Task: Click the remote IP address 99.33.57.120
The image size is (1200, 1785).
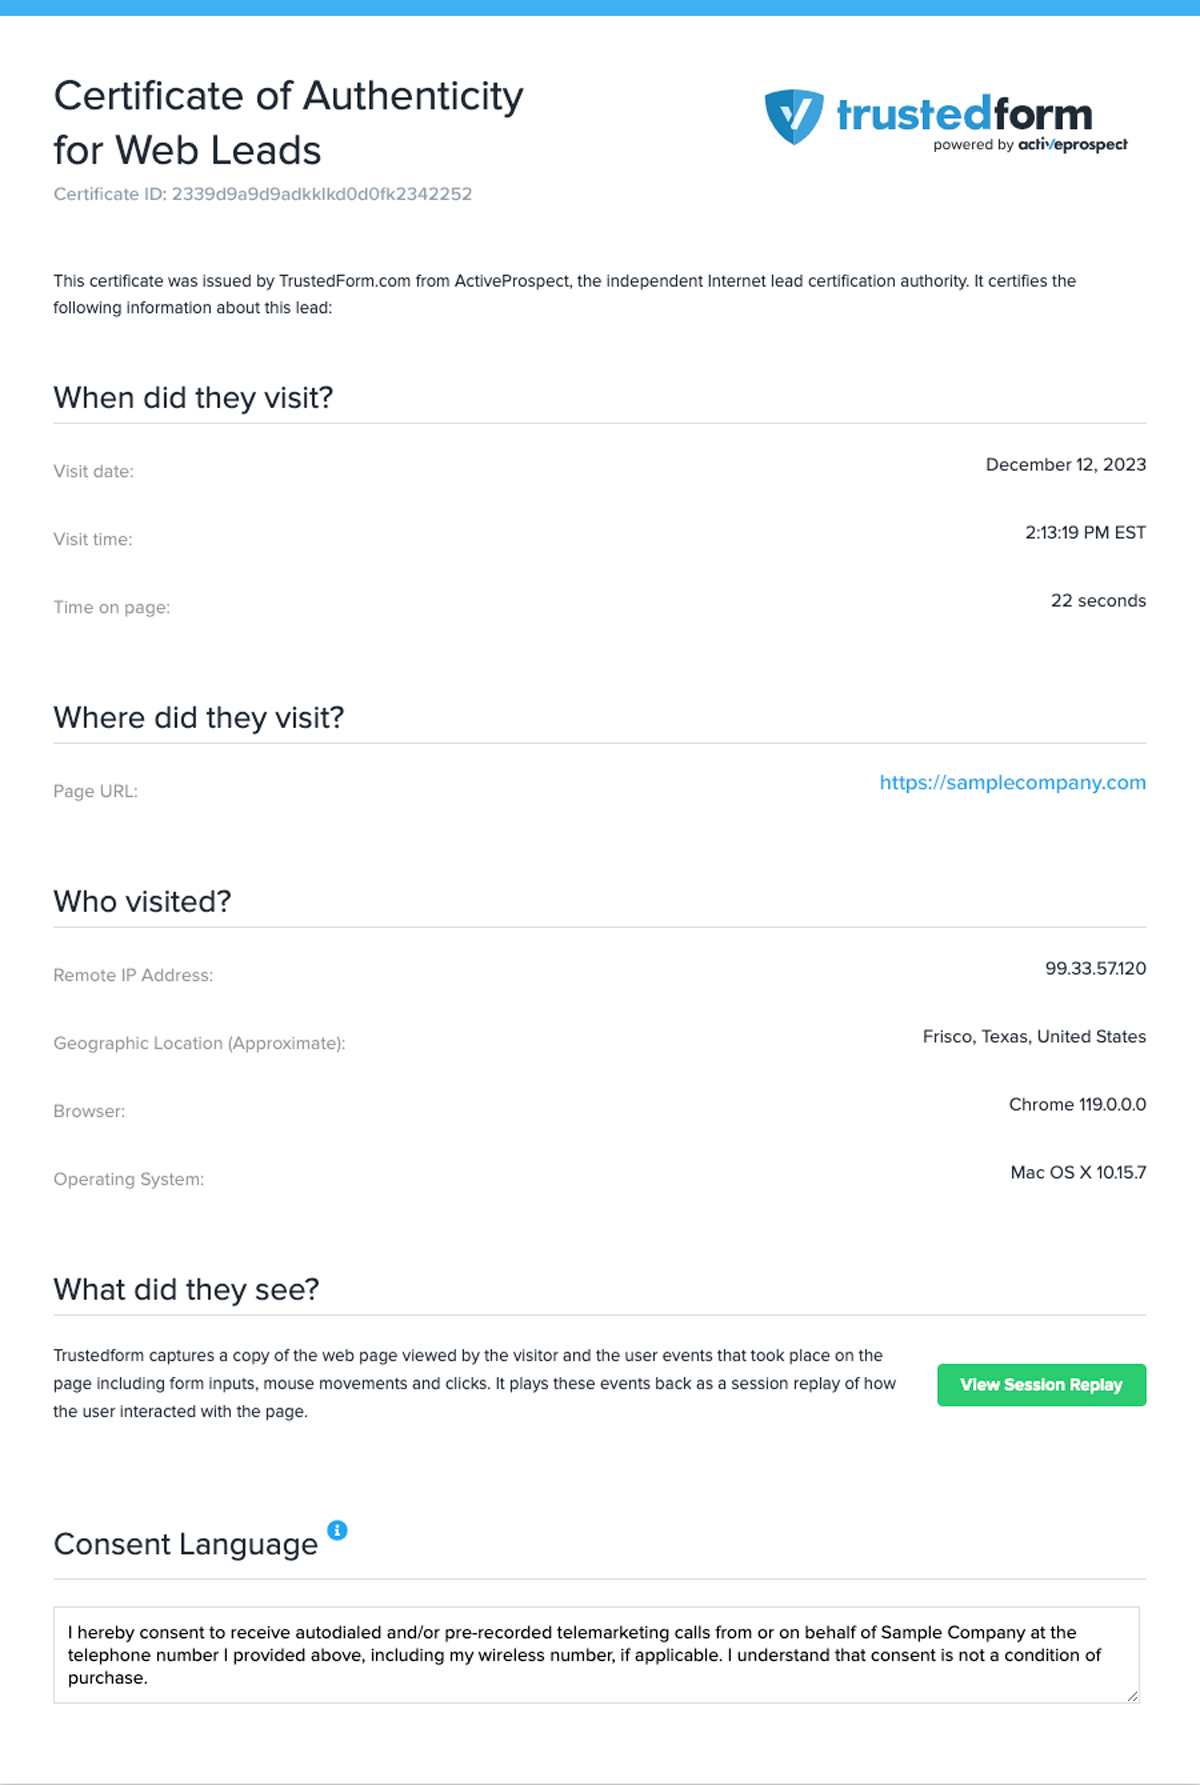Action: click(x=1095, y=969)
